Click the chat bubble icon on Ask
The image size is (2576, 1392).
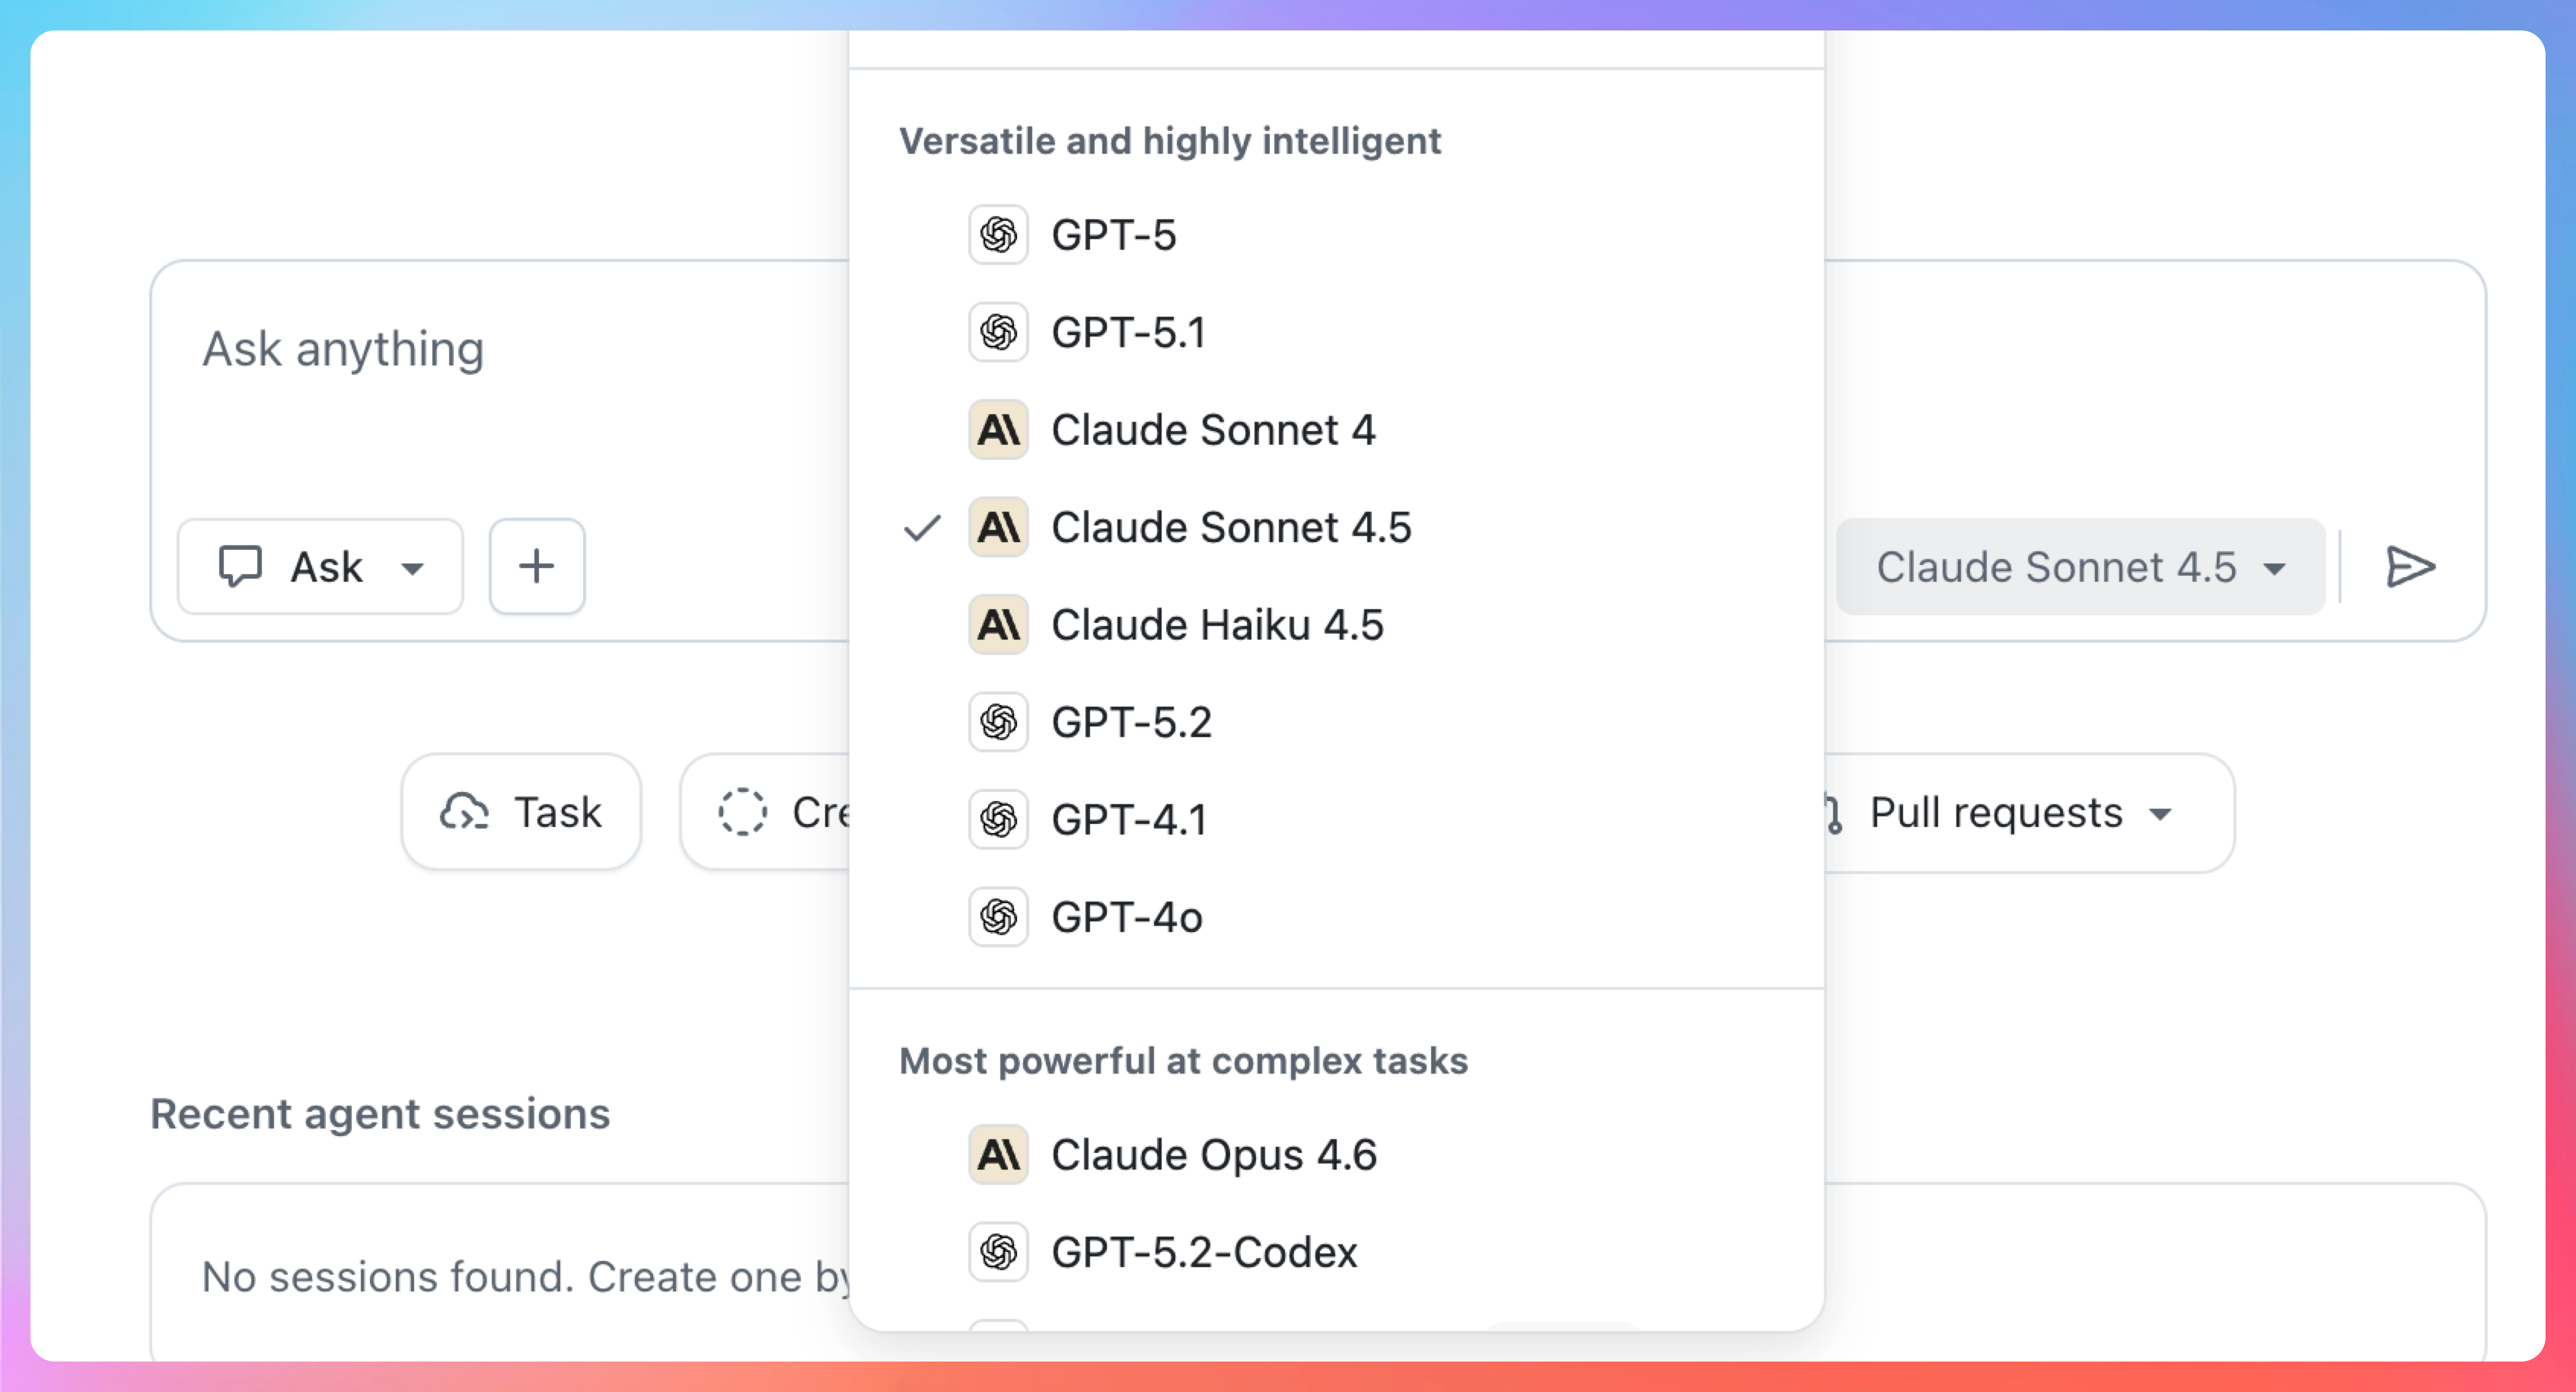(240, 567)
